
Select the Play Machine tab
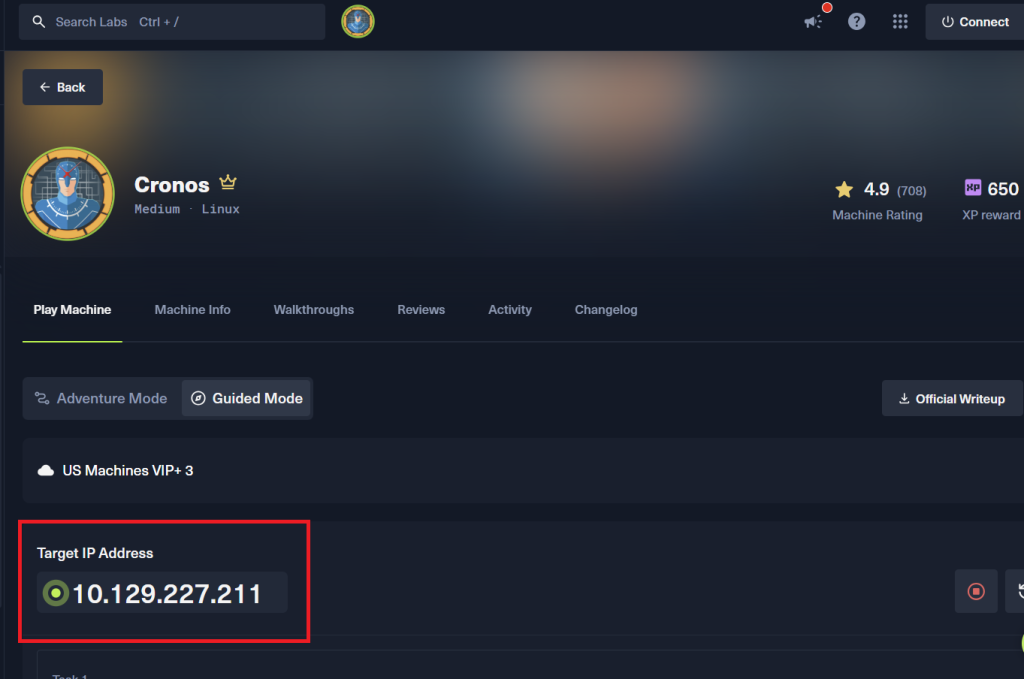pyautogui.click(x=72, y=309)
